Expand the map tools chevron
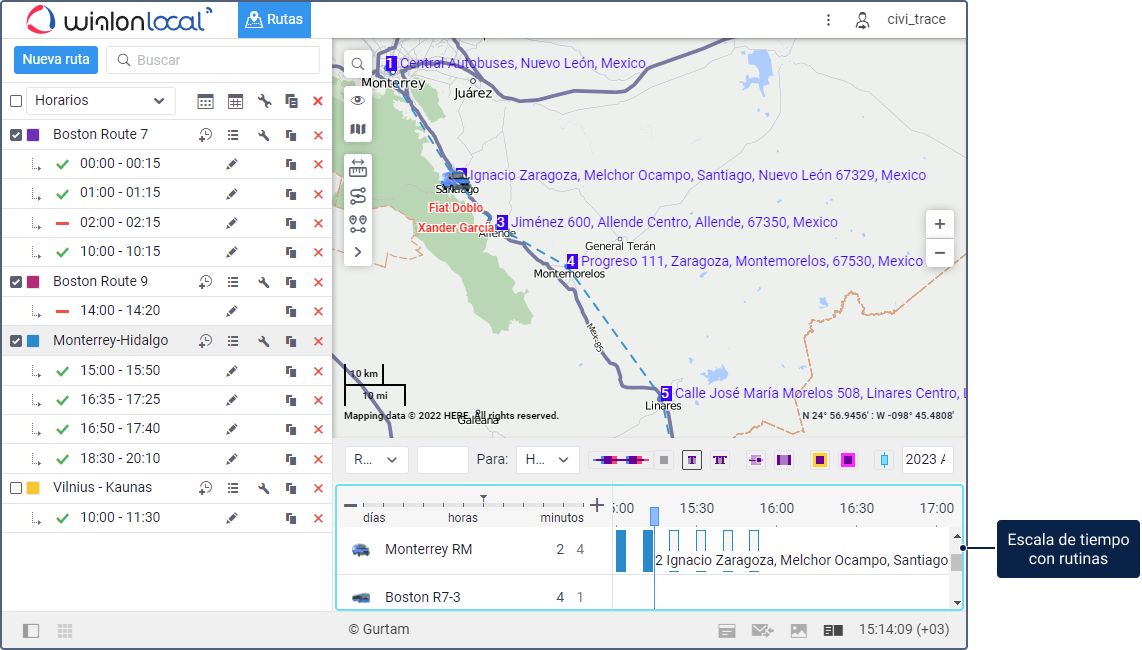 [358, 252]
